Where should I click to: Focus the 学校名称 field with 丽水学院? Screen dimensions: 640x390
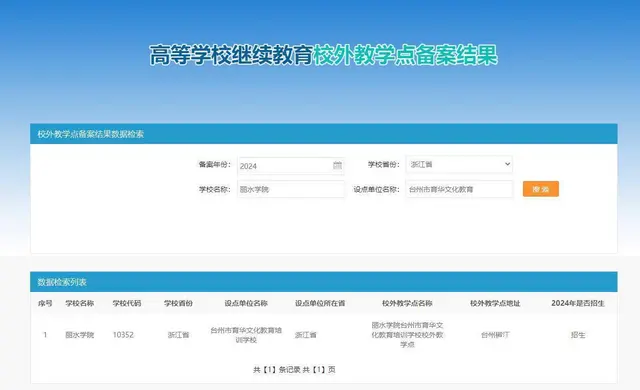coord(291,189)
